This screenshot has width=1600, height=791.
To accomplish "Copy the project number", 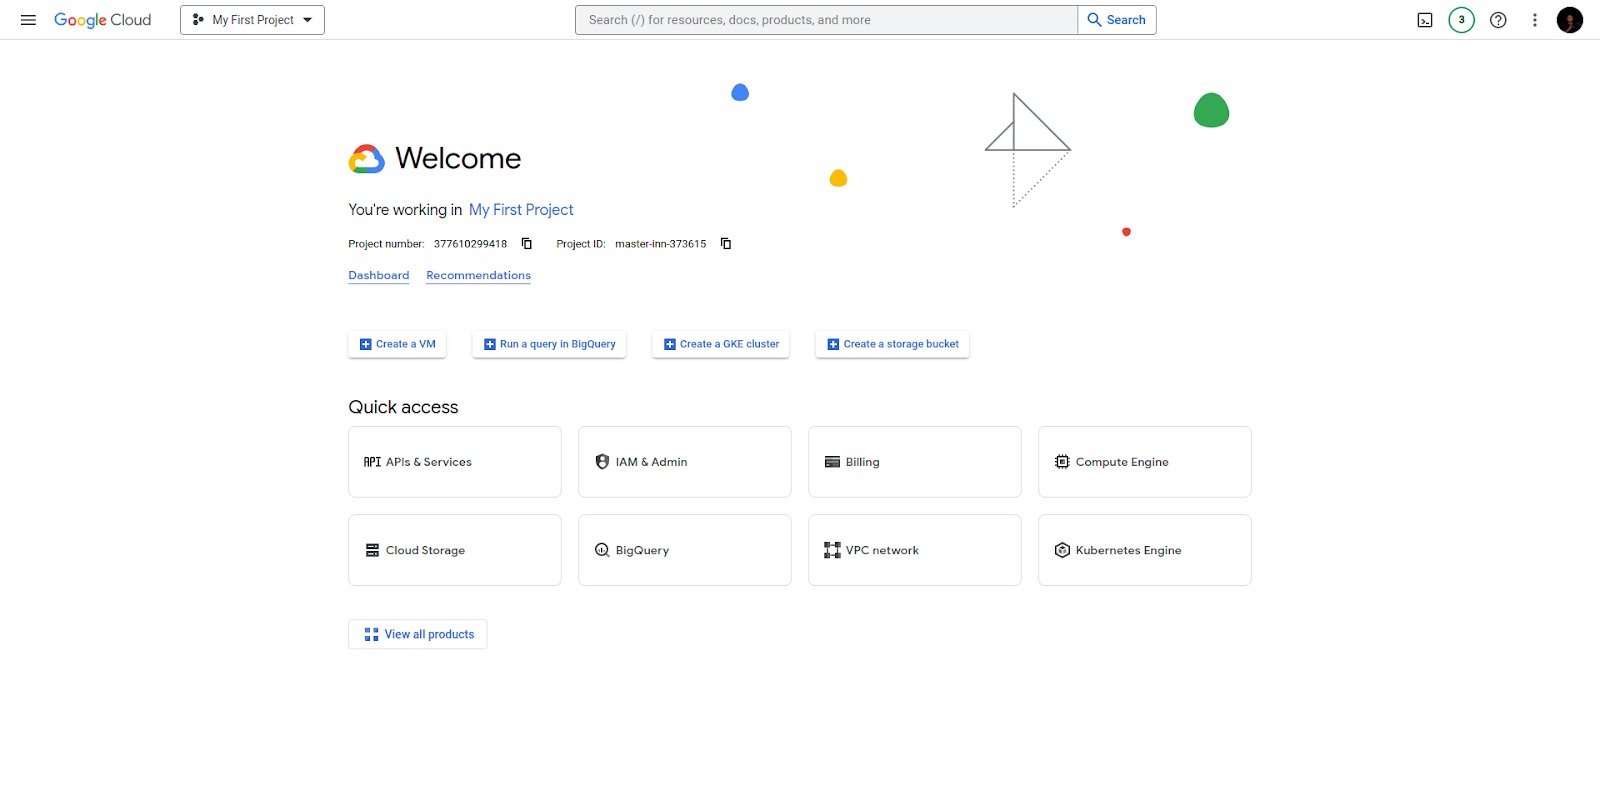I will pos(527,244).
